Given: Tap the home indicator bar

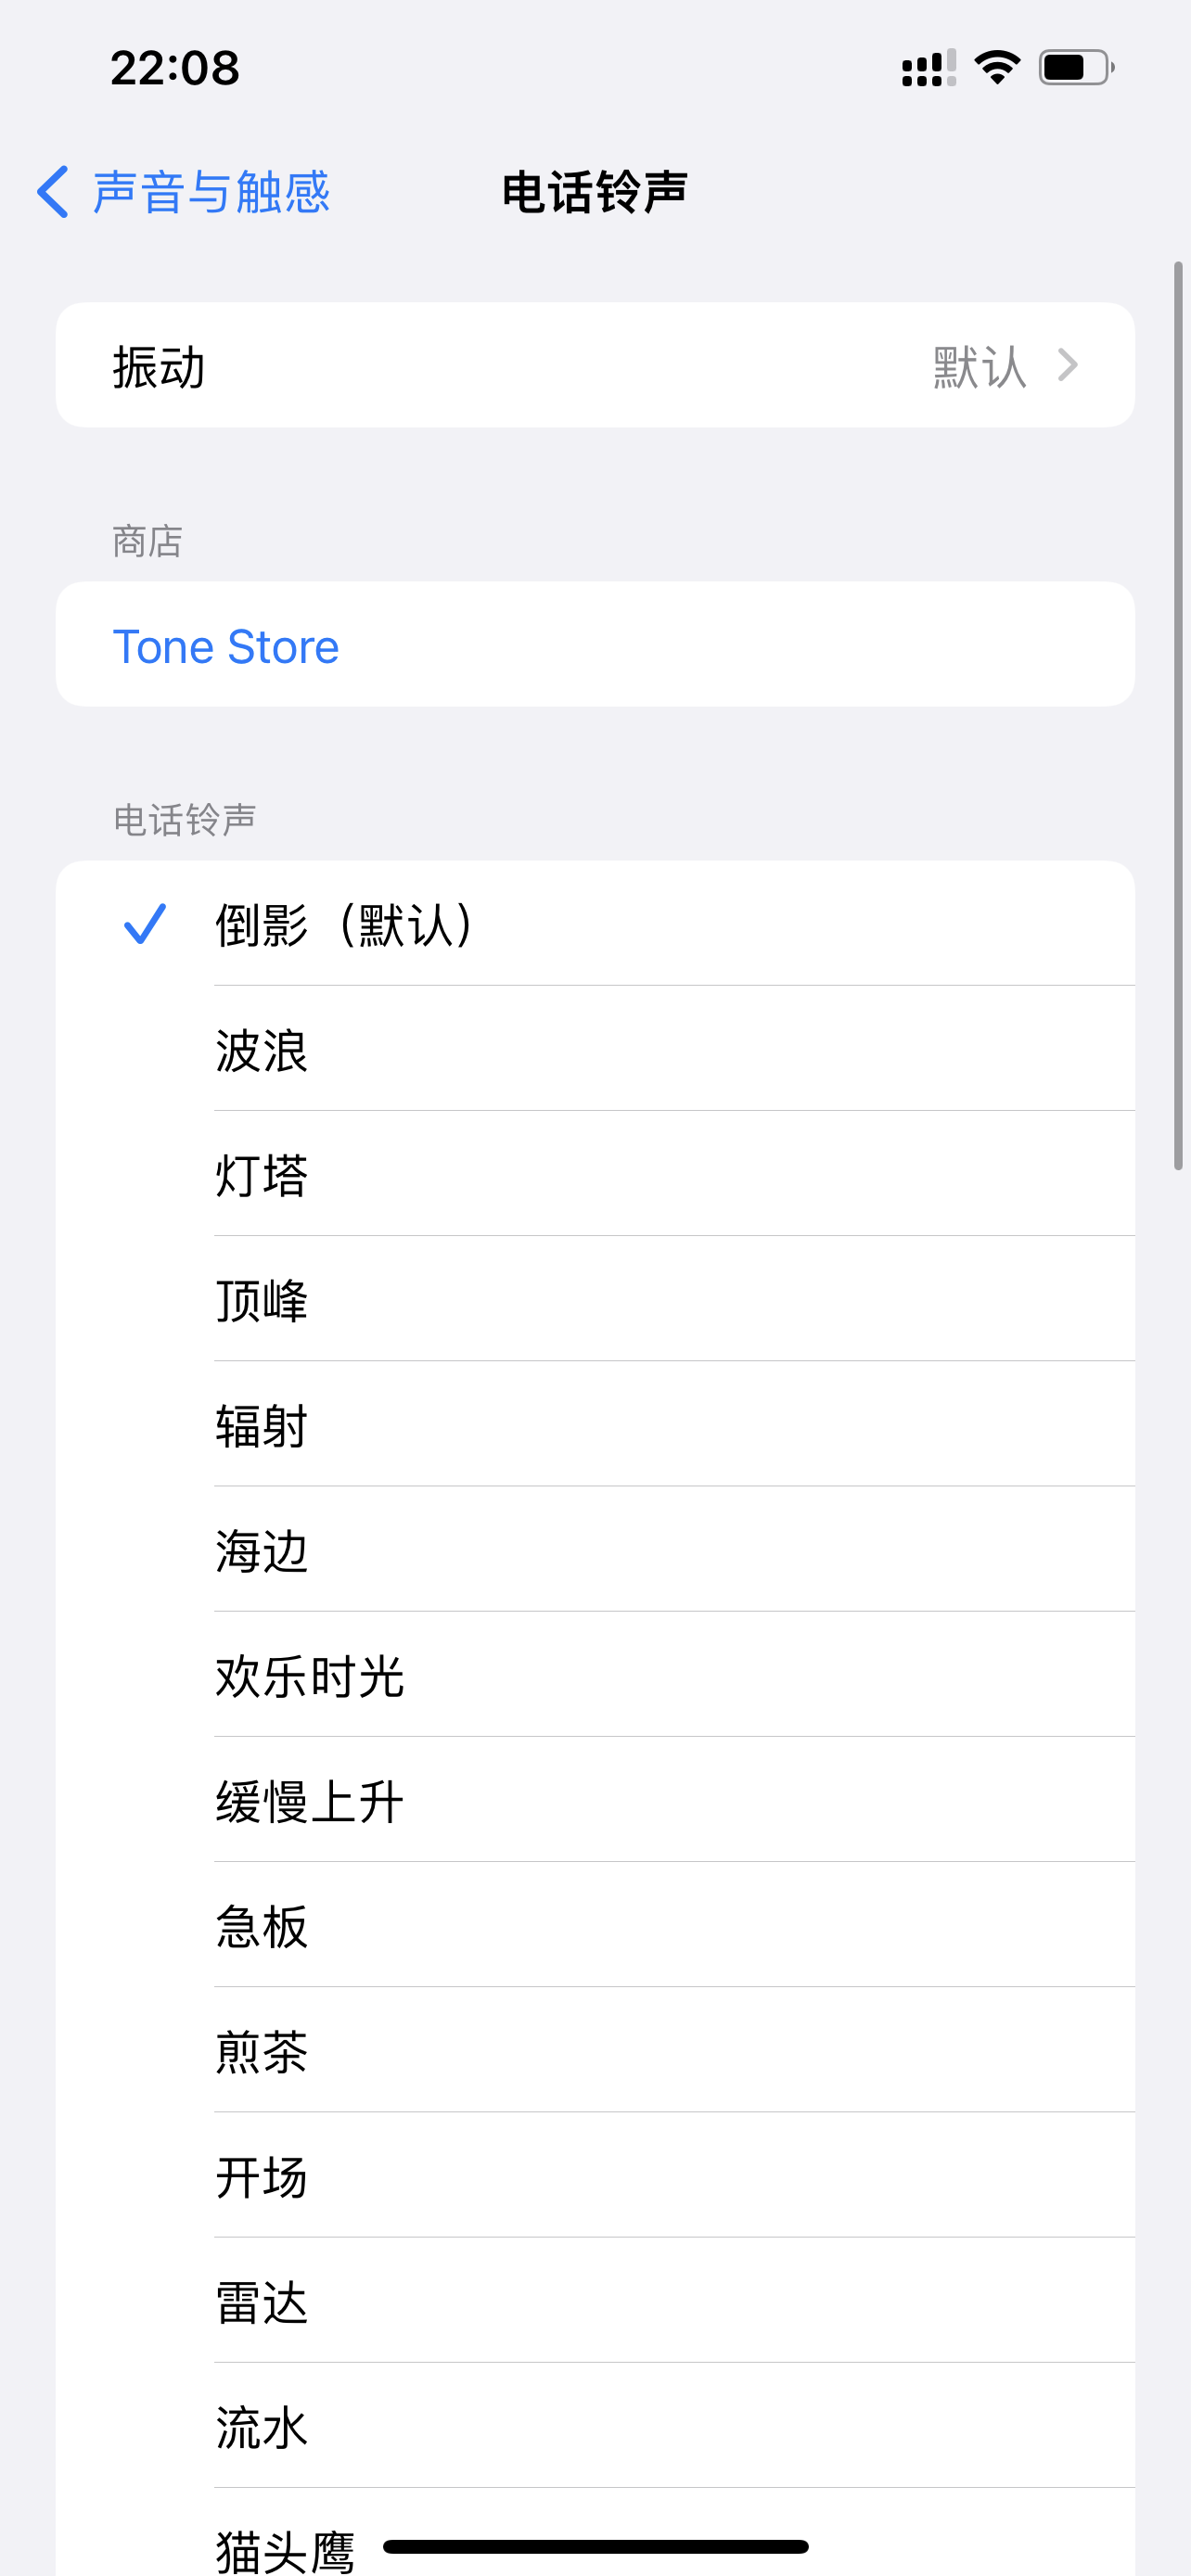Looking at the screenshot, I should (595, 2545).
